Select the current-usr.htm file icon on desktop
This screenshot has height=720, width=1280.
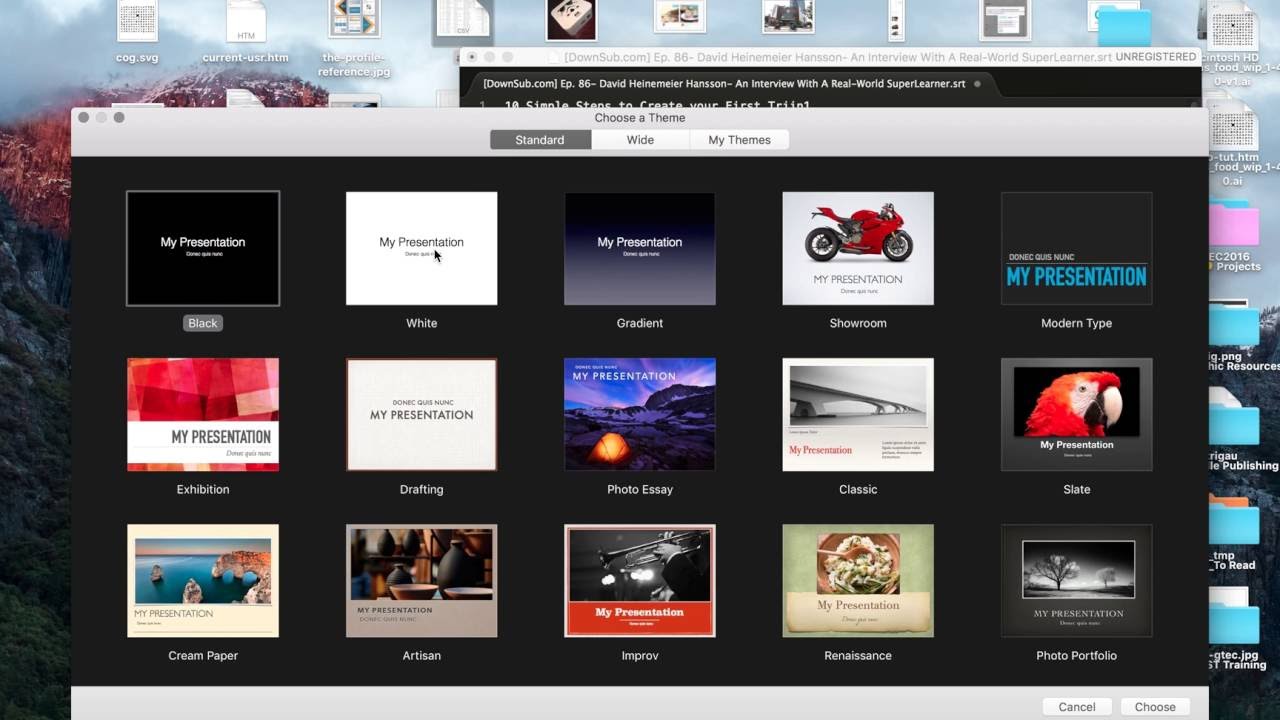point(246,22)
